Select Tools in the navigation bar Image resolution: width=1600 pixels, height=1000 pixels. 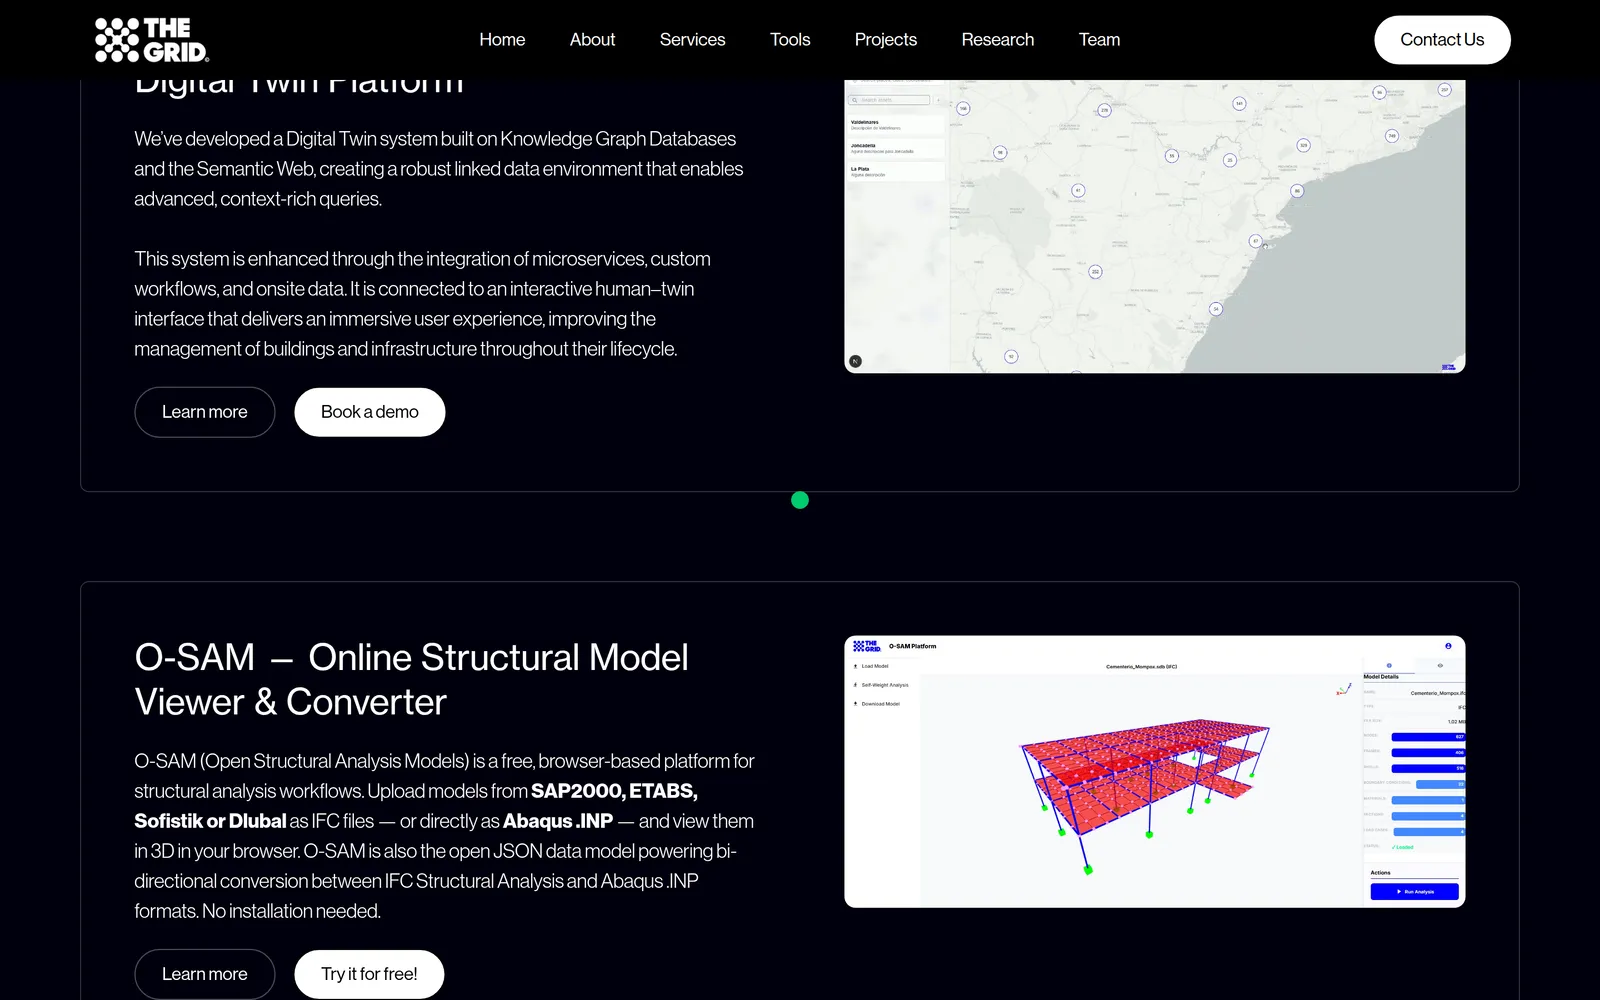tap(790, 40)
